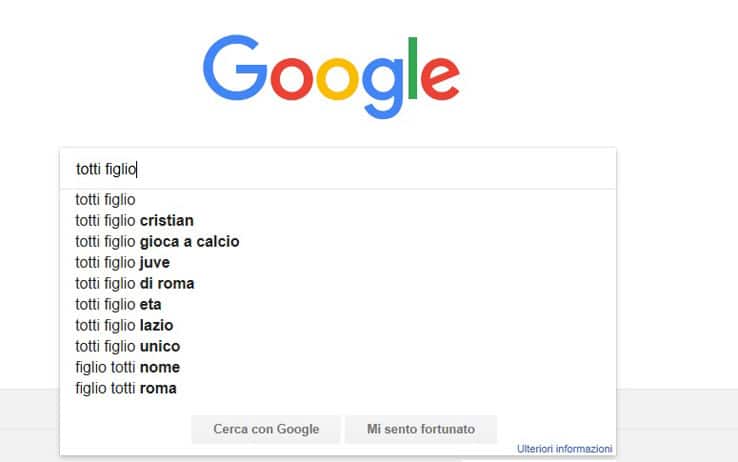This screenshot has width=738, height=462.
Task: Select the 'figlio totti roma' suggestion
Action: pyautogui.click(x=338, y=389)
